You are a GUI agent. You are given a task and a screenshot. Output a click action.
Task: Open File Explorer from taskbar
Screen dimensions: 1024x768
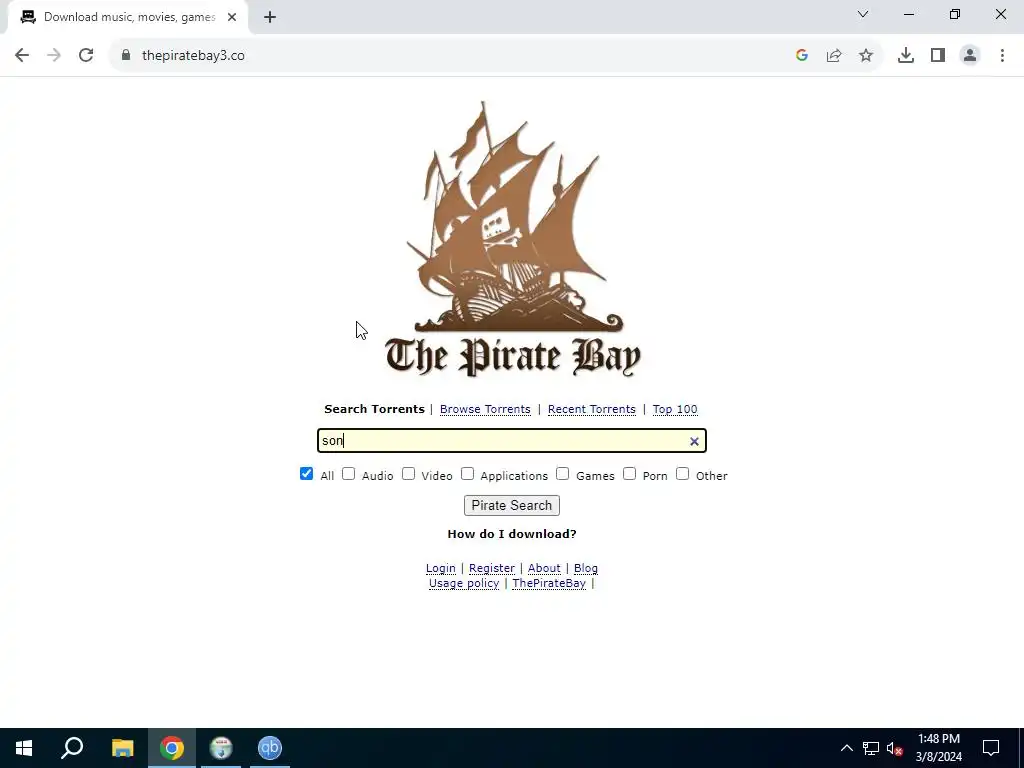(x=122, y=748)
